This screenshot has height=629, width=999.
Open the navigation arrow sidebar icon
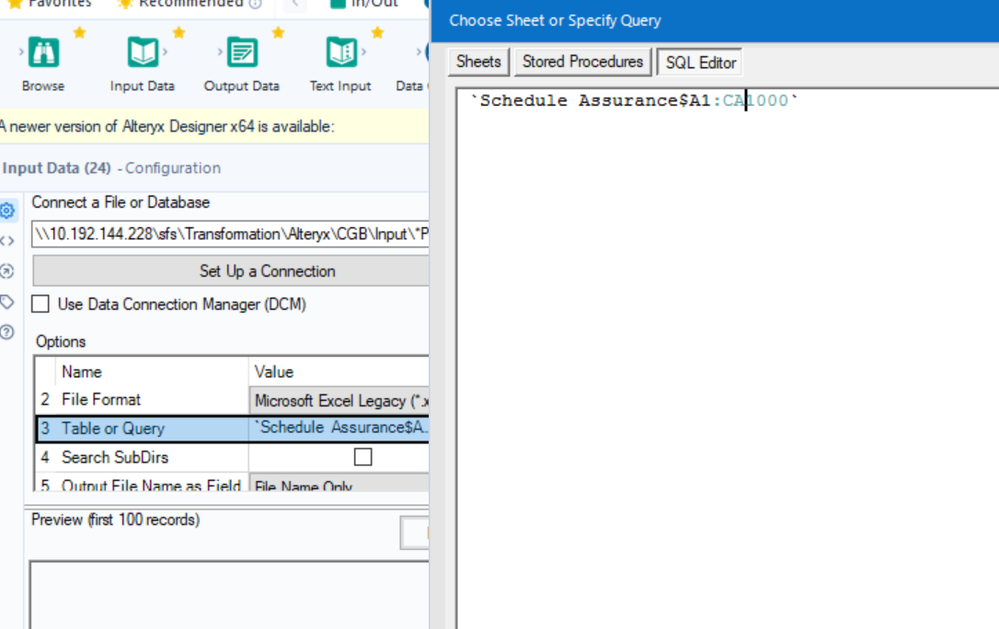[x=8, y=271]
